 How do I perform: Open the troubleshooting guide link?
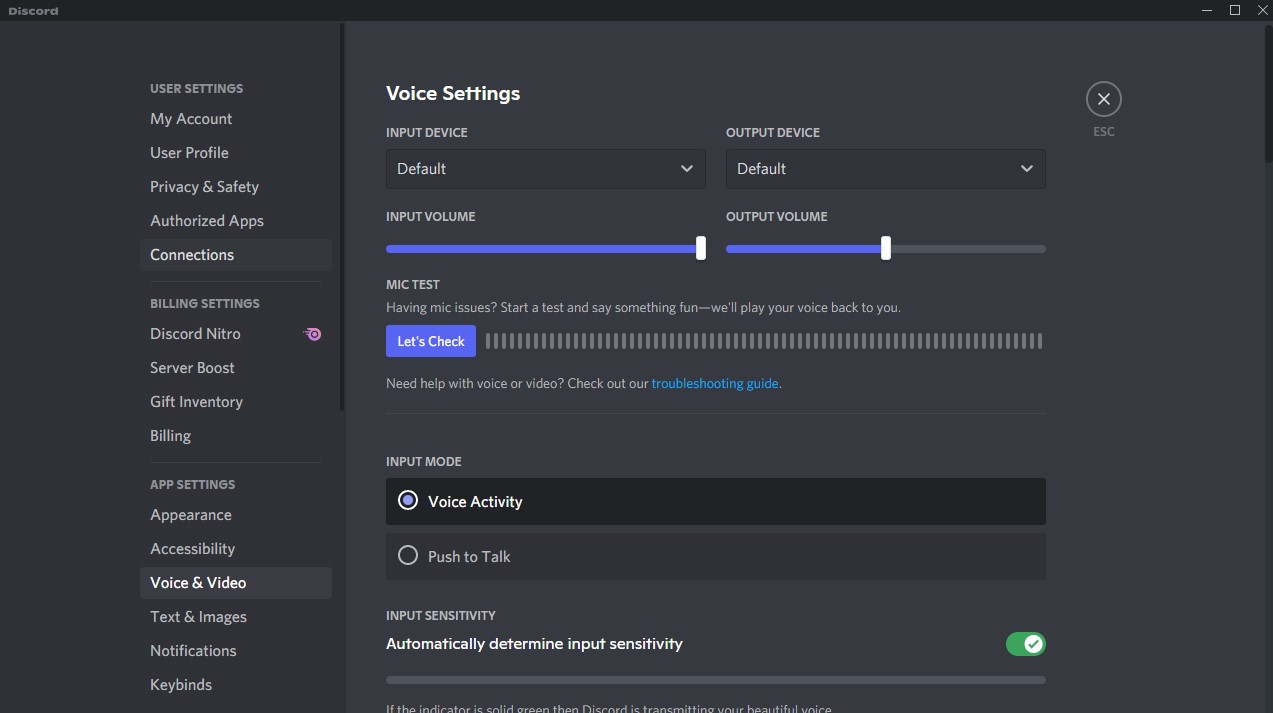tap(715, 383)
